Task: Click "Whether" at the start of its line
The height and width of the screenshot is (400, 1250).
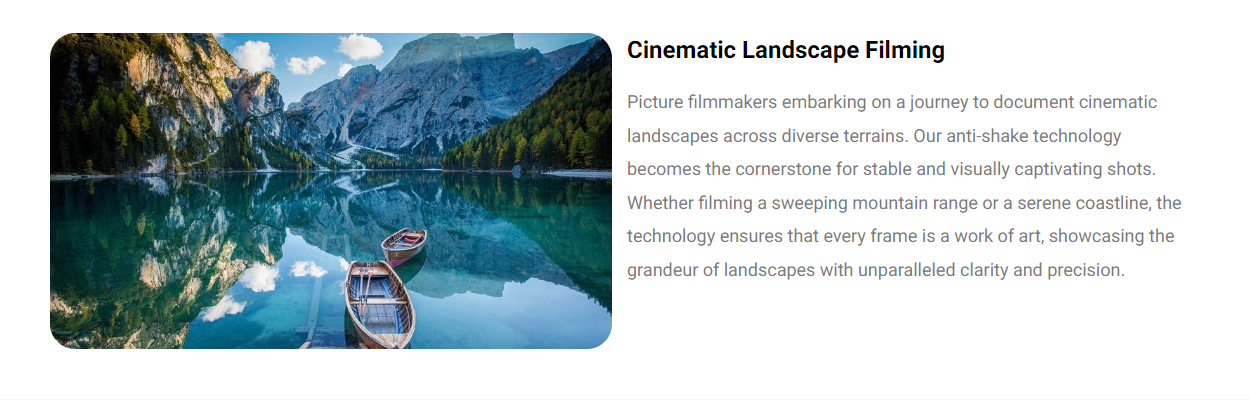Action: [659, 203]
